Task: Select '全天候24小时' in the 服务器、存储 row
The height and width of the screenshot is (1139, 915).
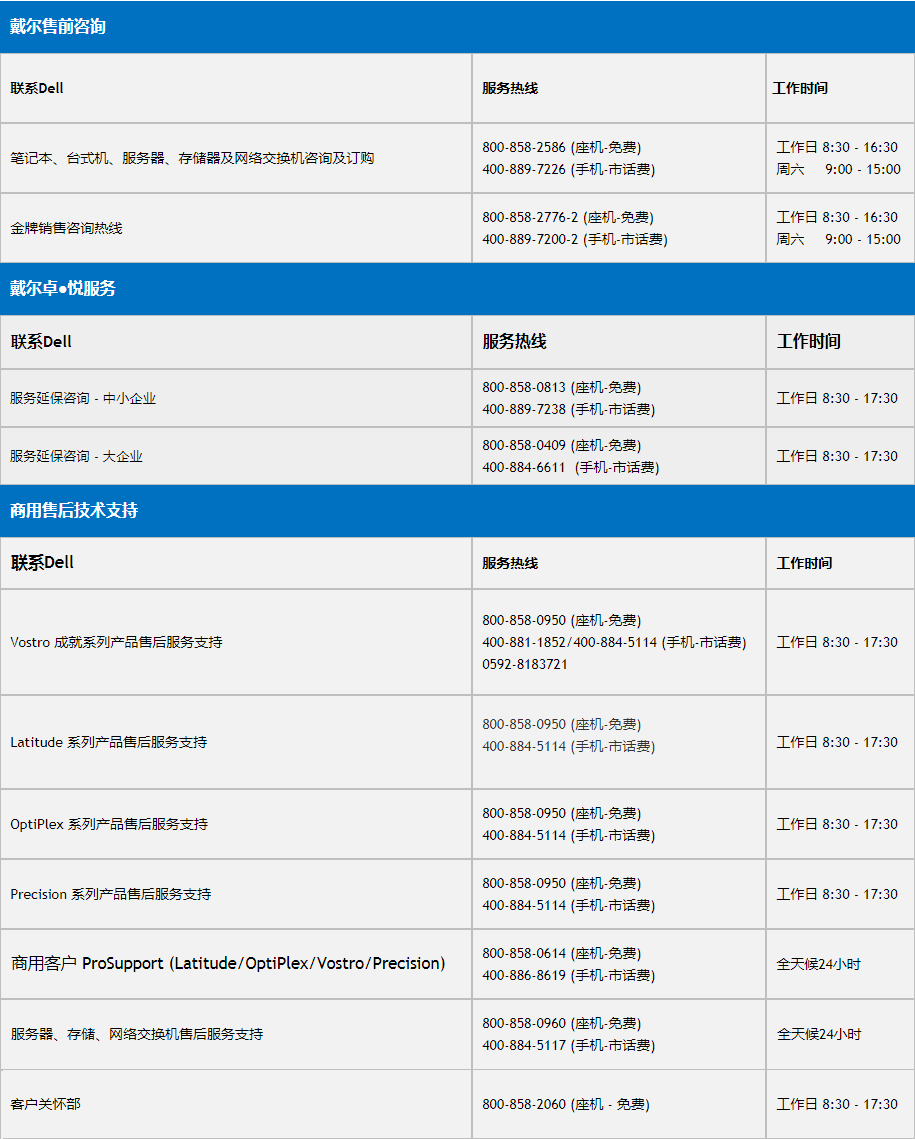Action: (x=818, y=1034)
